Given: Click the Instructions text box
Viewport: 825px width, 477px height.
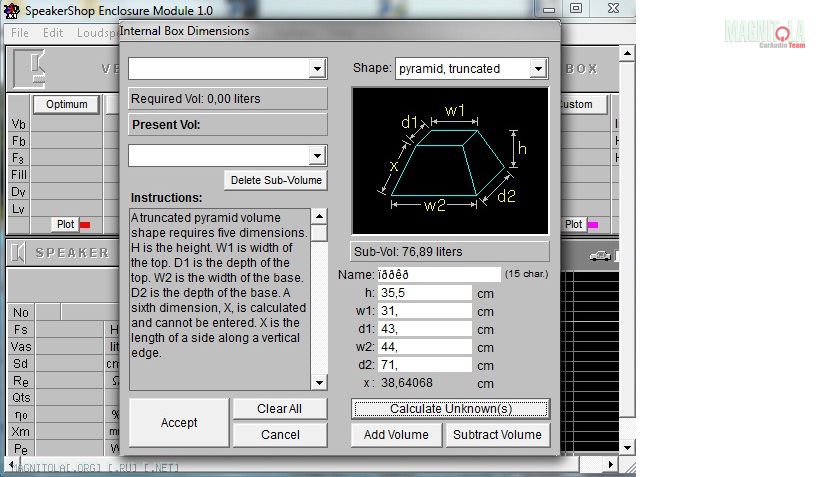Looking at the screenshot, I should 220,299.
